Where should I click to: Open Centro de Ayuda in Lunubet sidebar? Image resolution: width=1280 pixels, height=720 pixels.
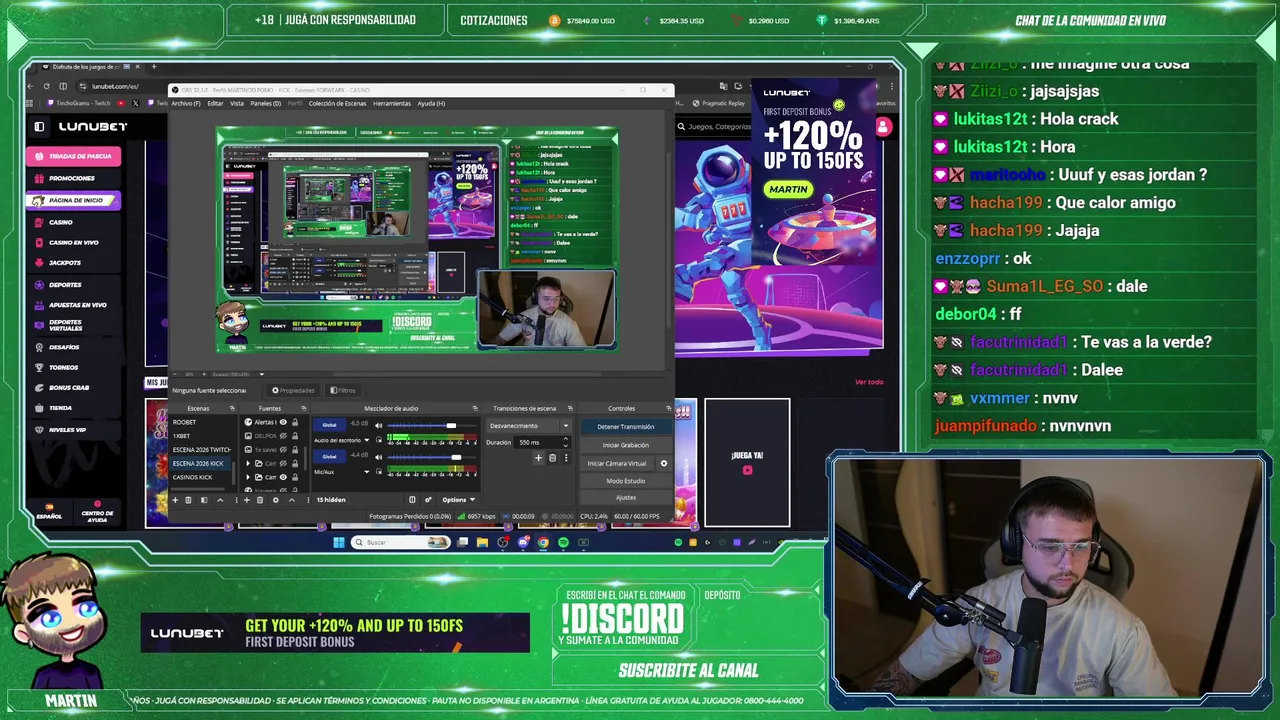tap(97, 511)
